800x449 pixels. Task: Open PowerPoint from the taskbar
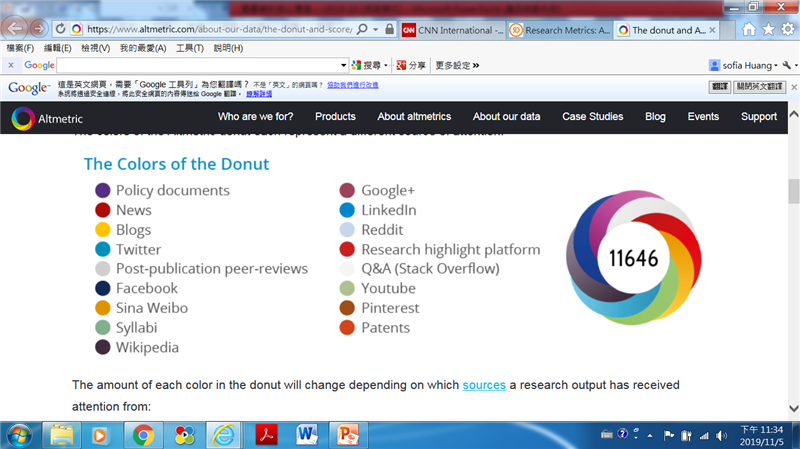pyautogui.click(x=348, y=435)
